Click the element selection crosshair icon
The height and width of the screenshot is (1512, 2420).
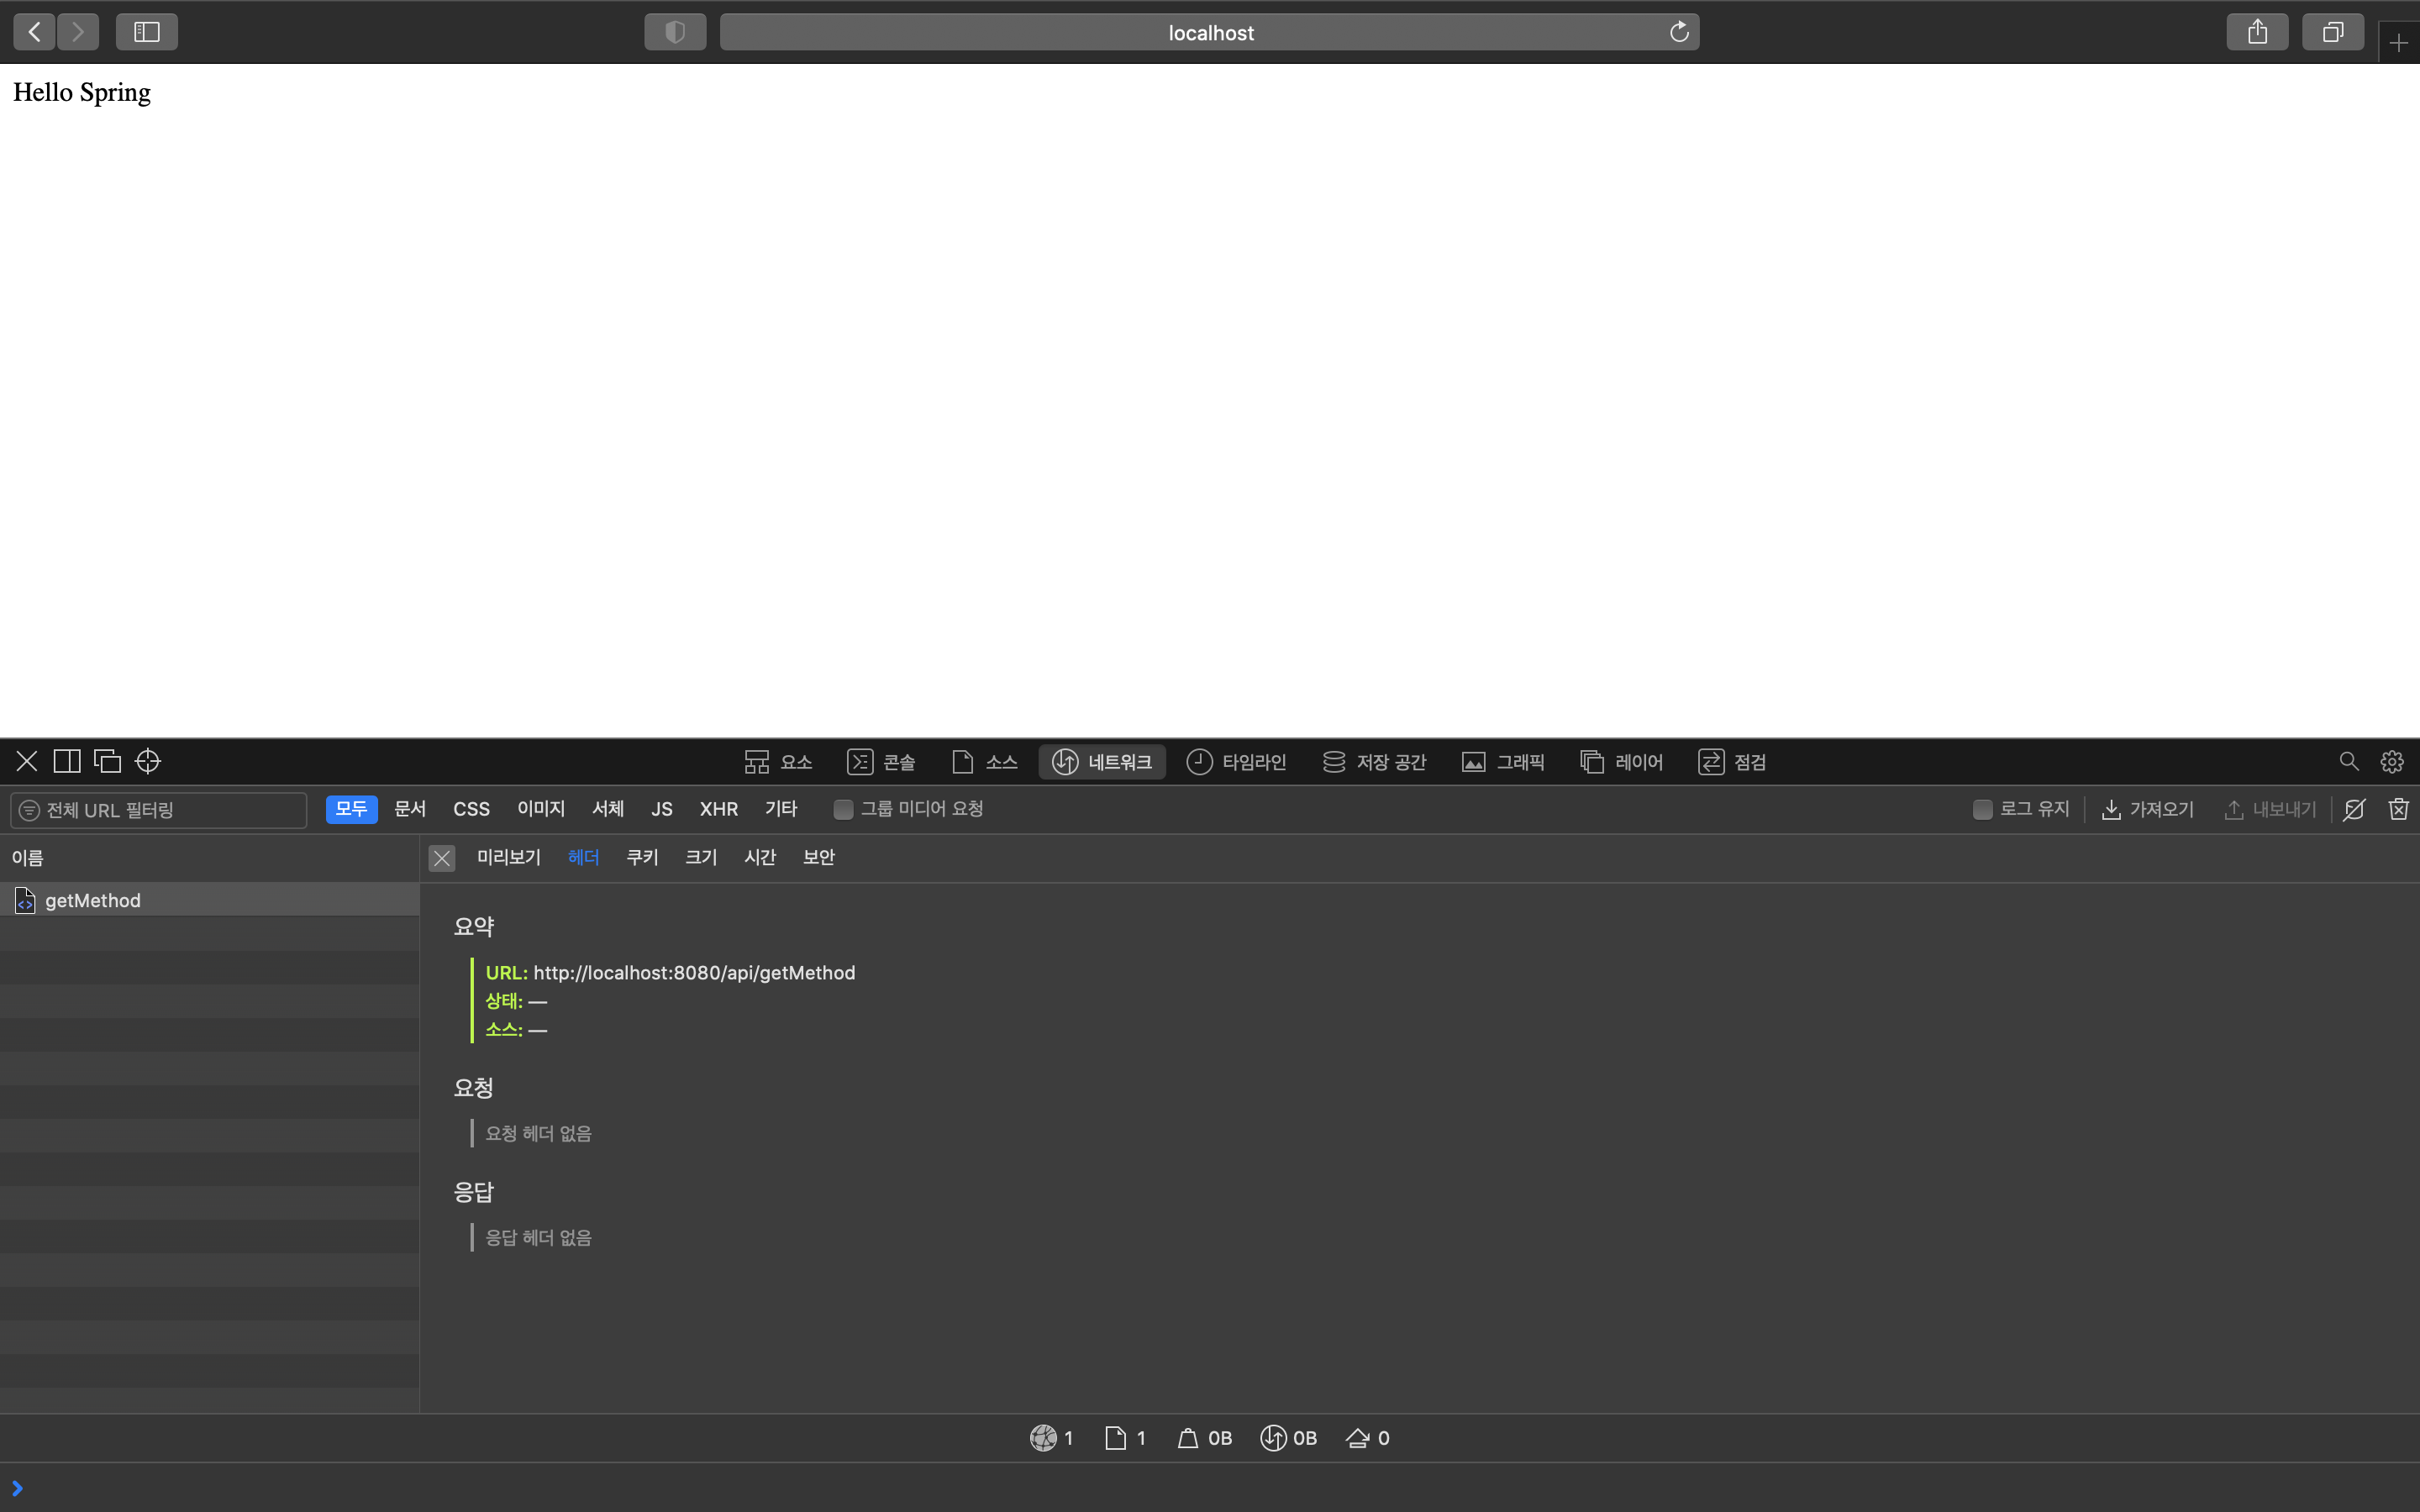(148, 761)
